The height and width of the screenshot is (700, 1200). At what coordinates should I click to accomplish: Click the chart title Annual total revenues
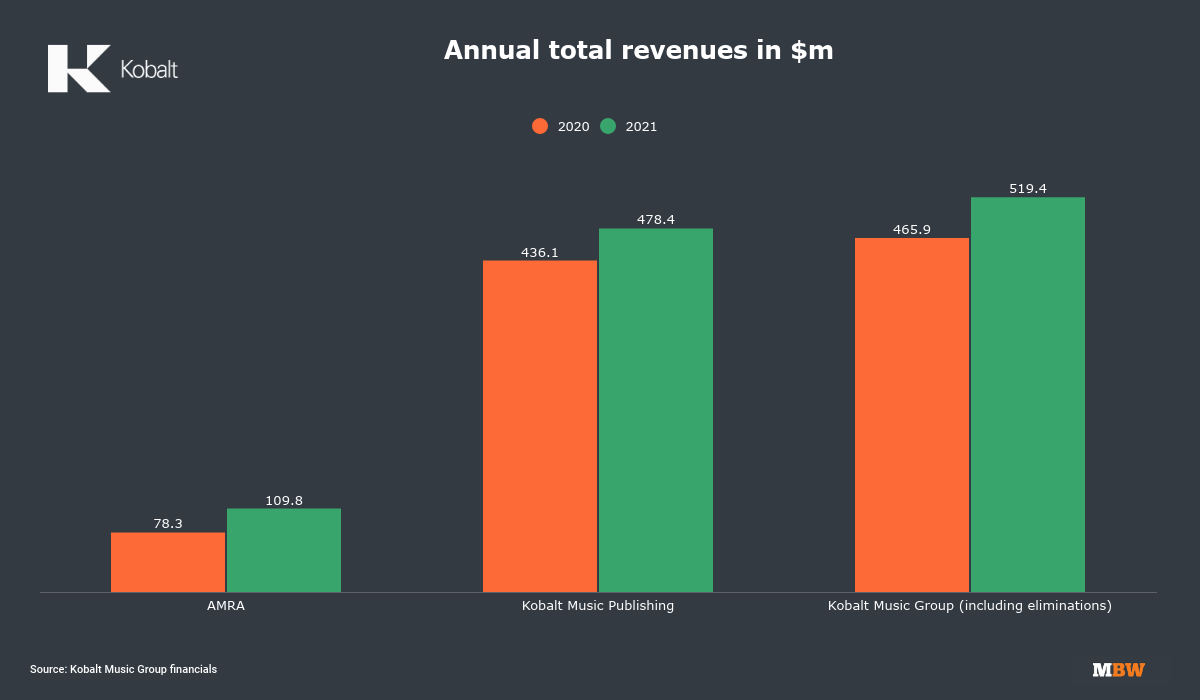point(638,51)
